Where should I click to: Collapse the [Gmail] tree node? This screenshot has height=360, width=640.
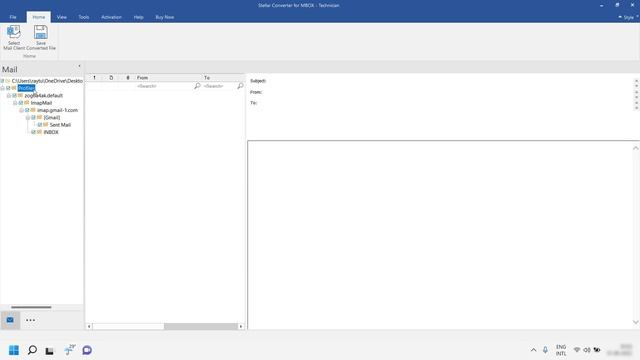click(x=28, y=118)
